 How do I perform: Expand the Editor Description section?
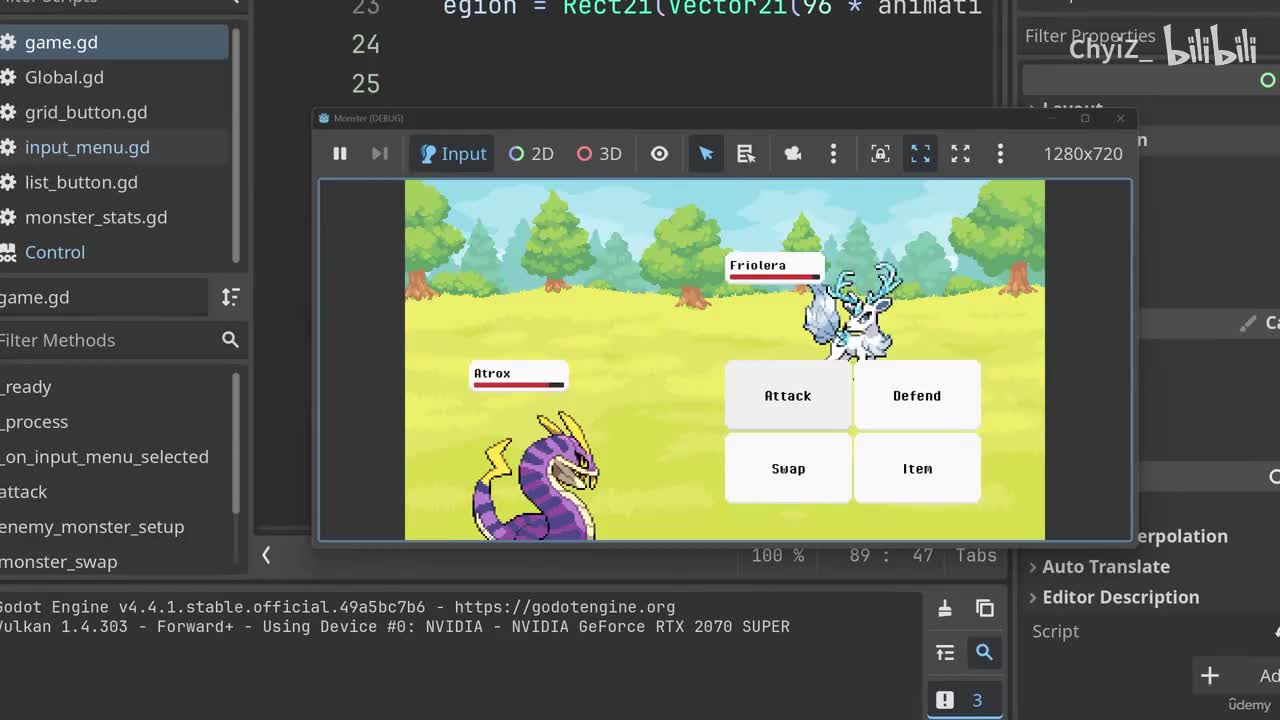tap(1120, 597)
